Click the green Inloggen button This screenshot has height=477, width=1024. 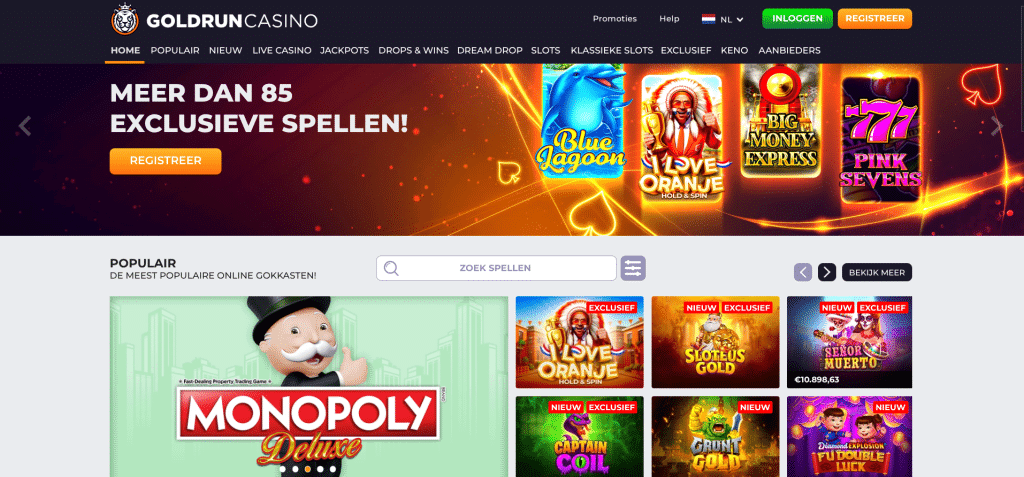click(x=797, y=18)
